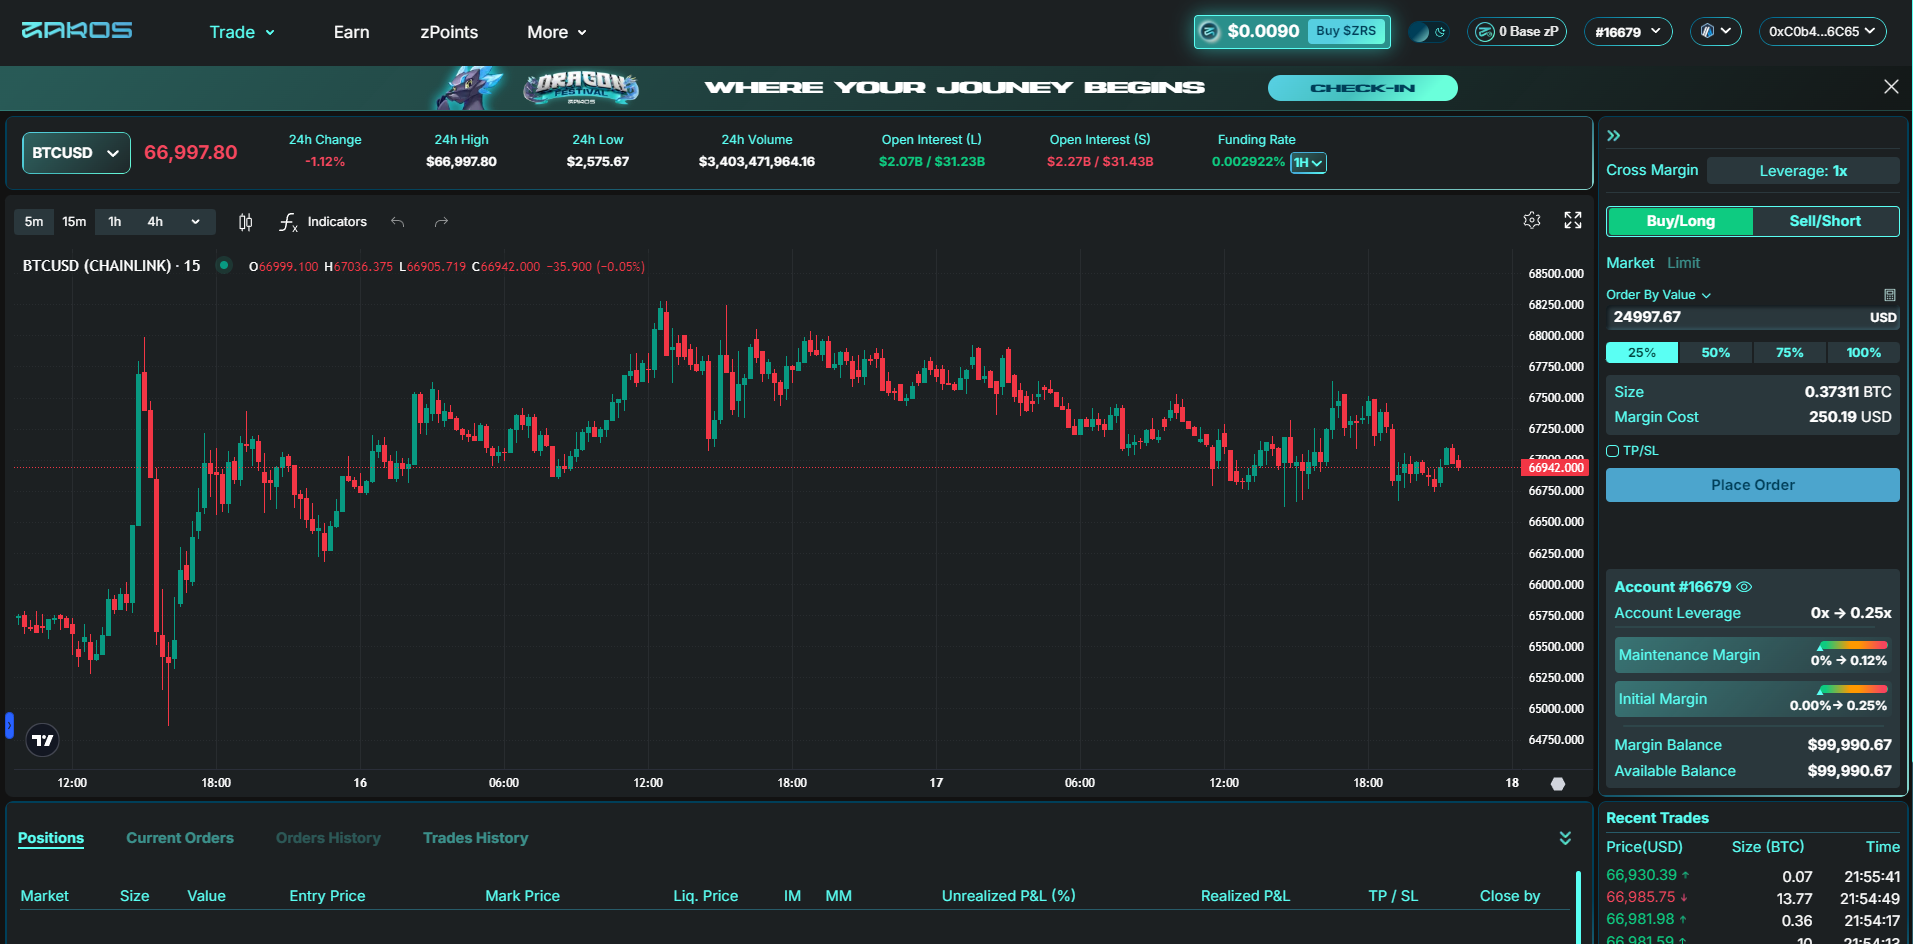
Task: Open the BTCUSD market pair dropdown
Action: coord(76,153)
